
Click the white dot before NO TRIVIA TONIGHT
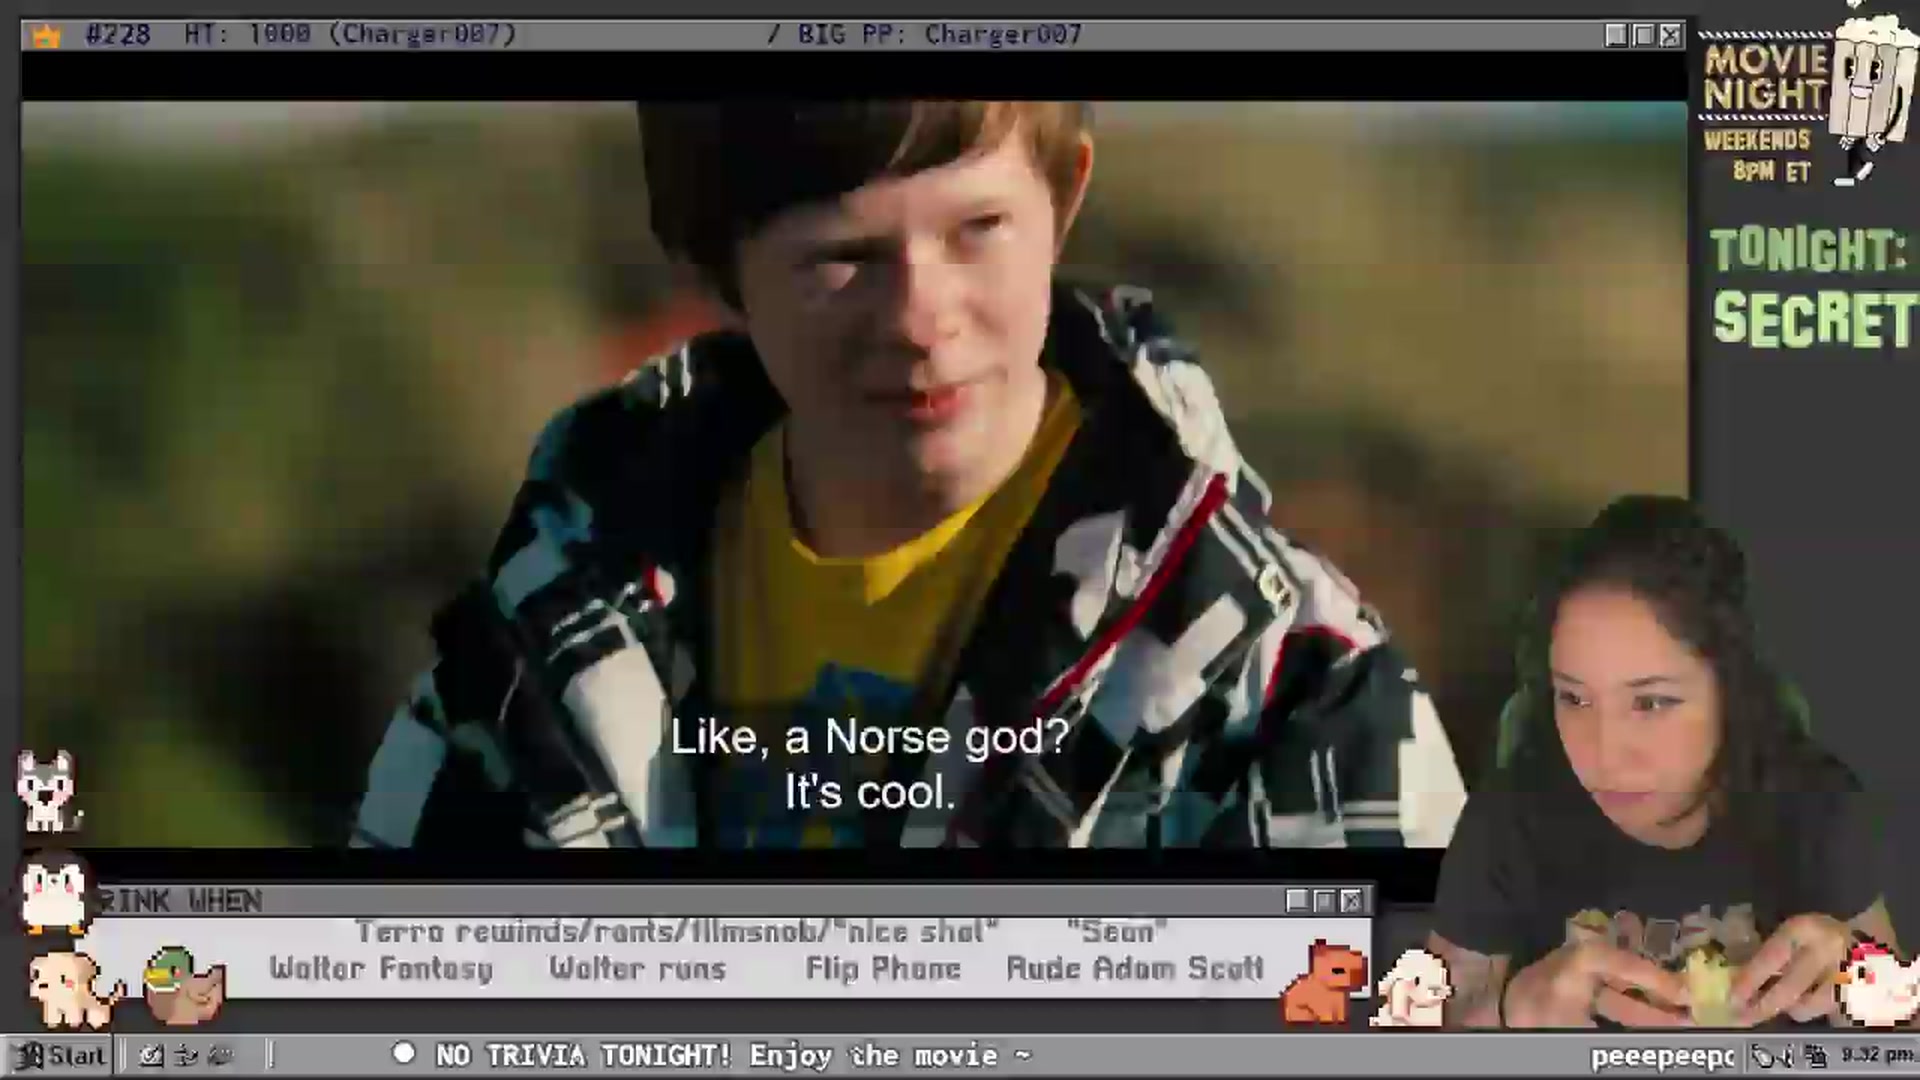404,1053
